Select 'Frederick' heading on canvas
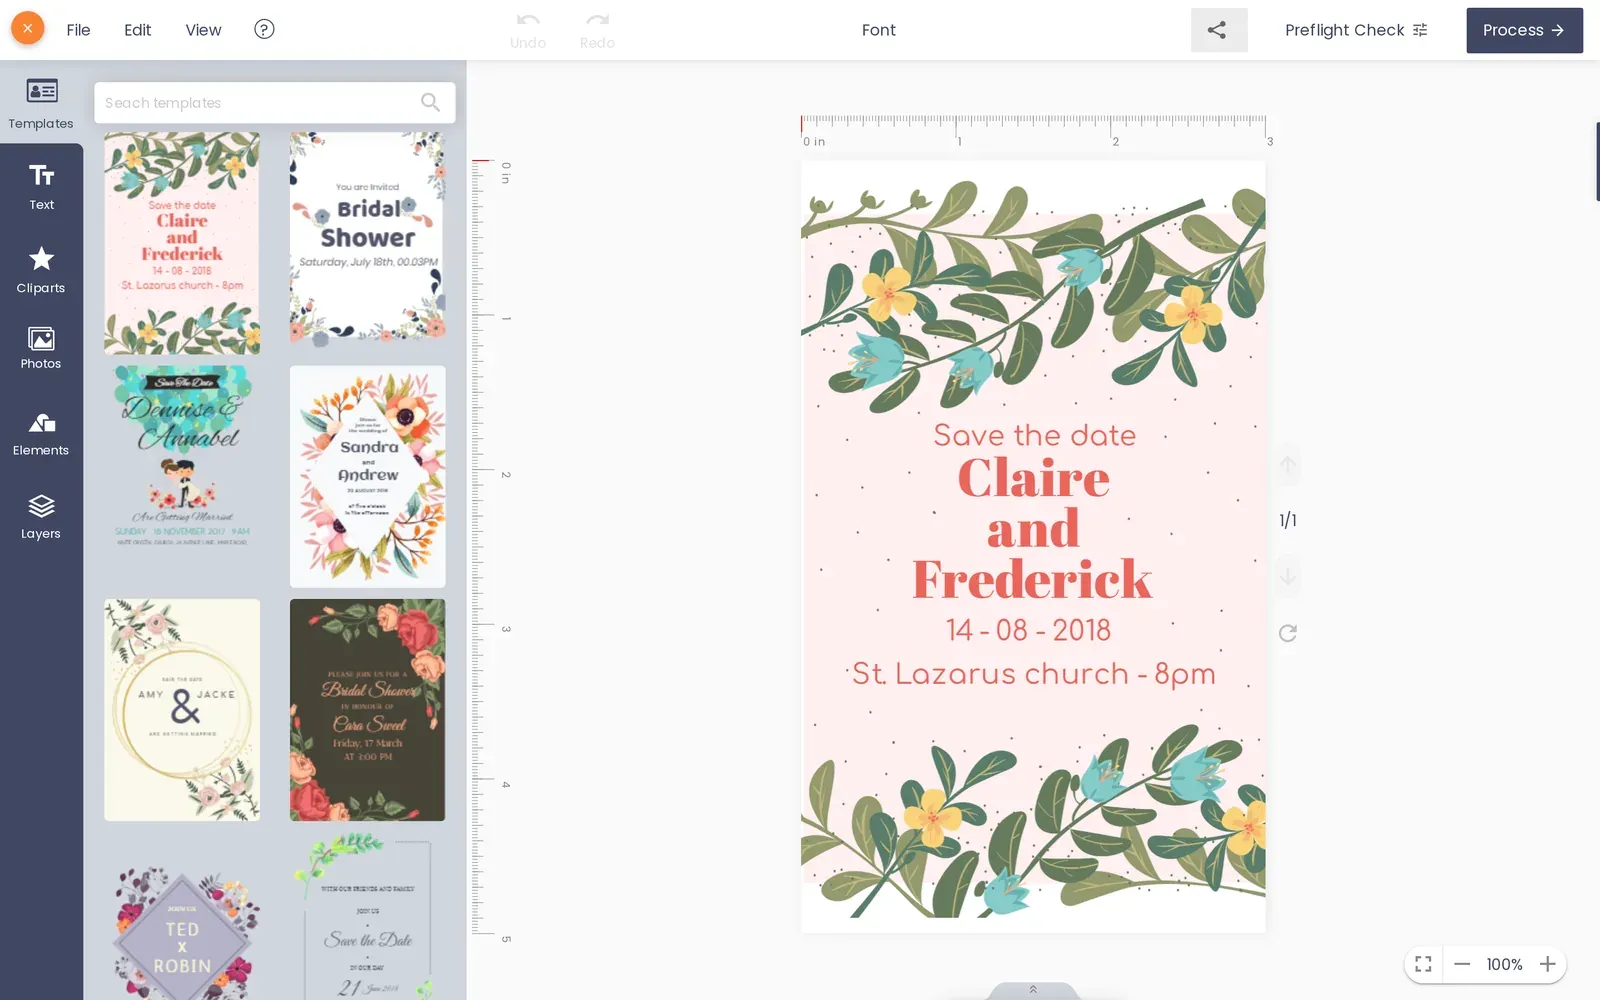 tap(1032, 579)
